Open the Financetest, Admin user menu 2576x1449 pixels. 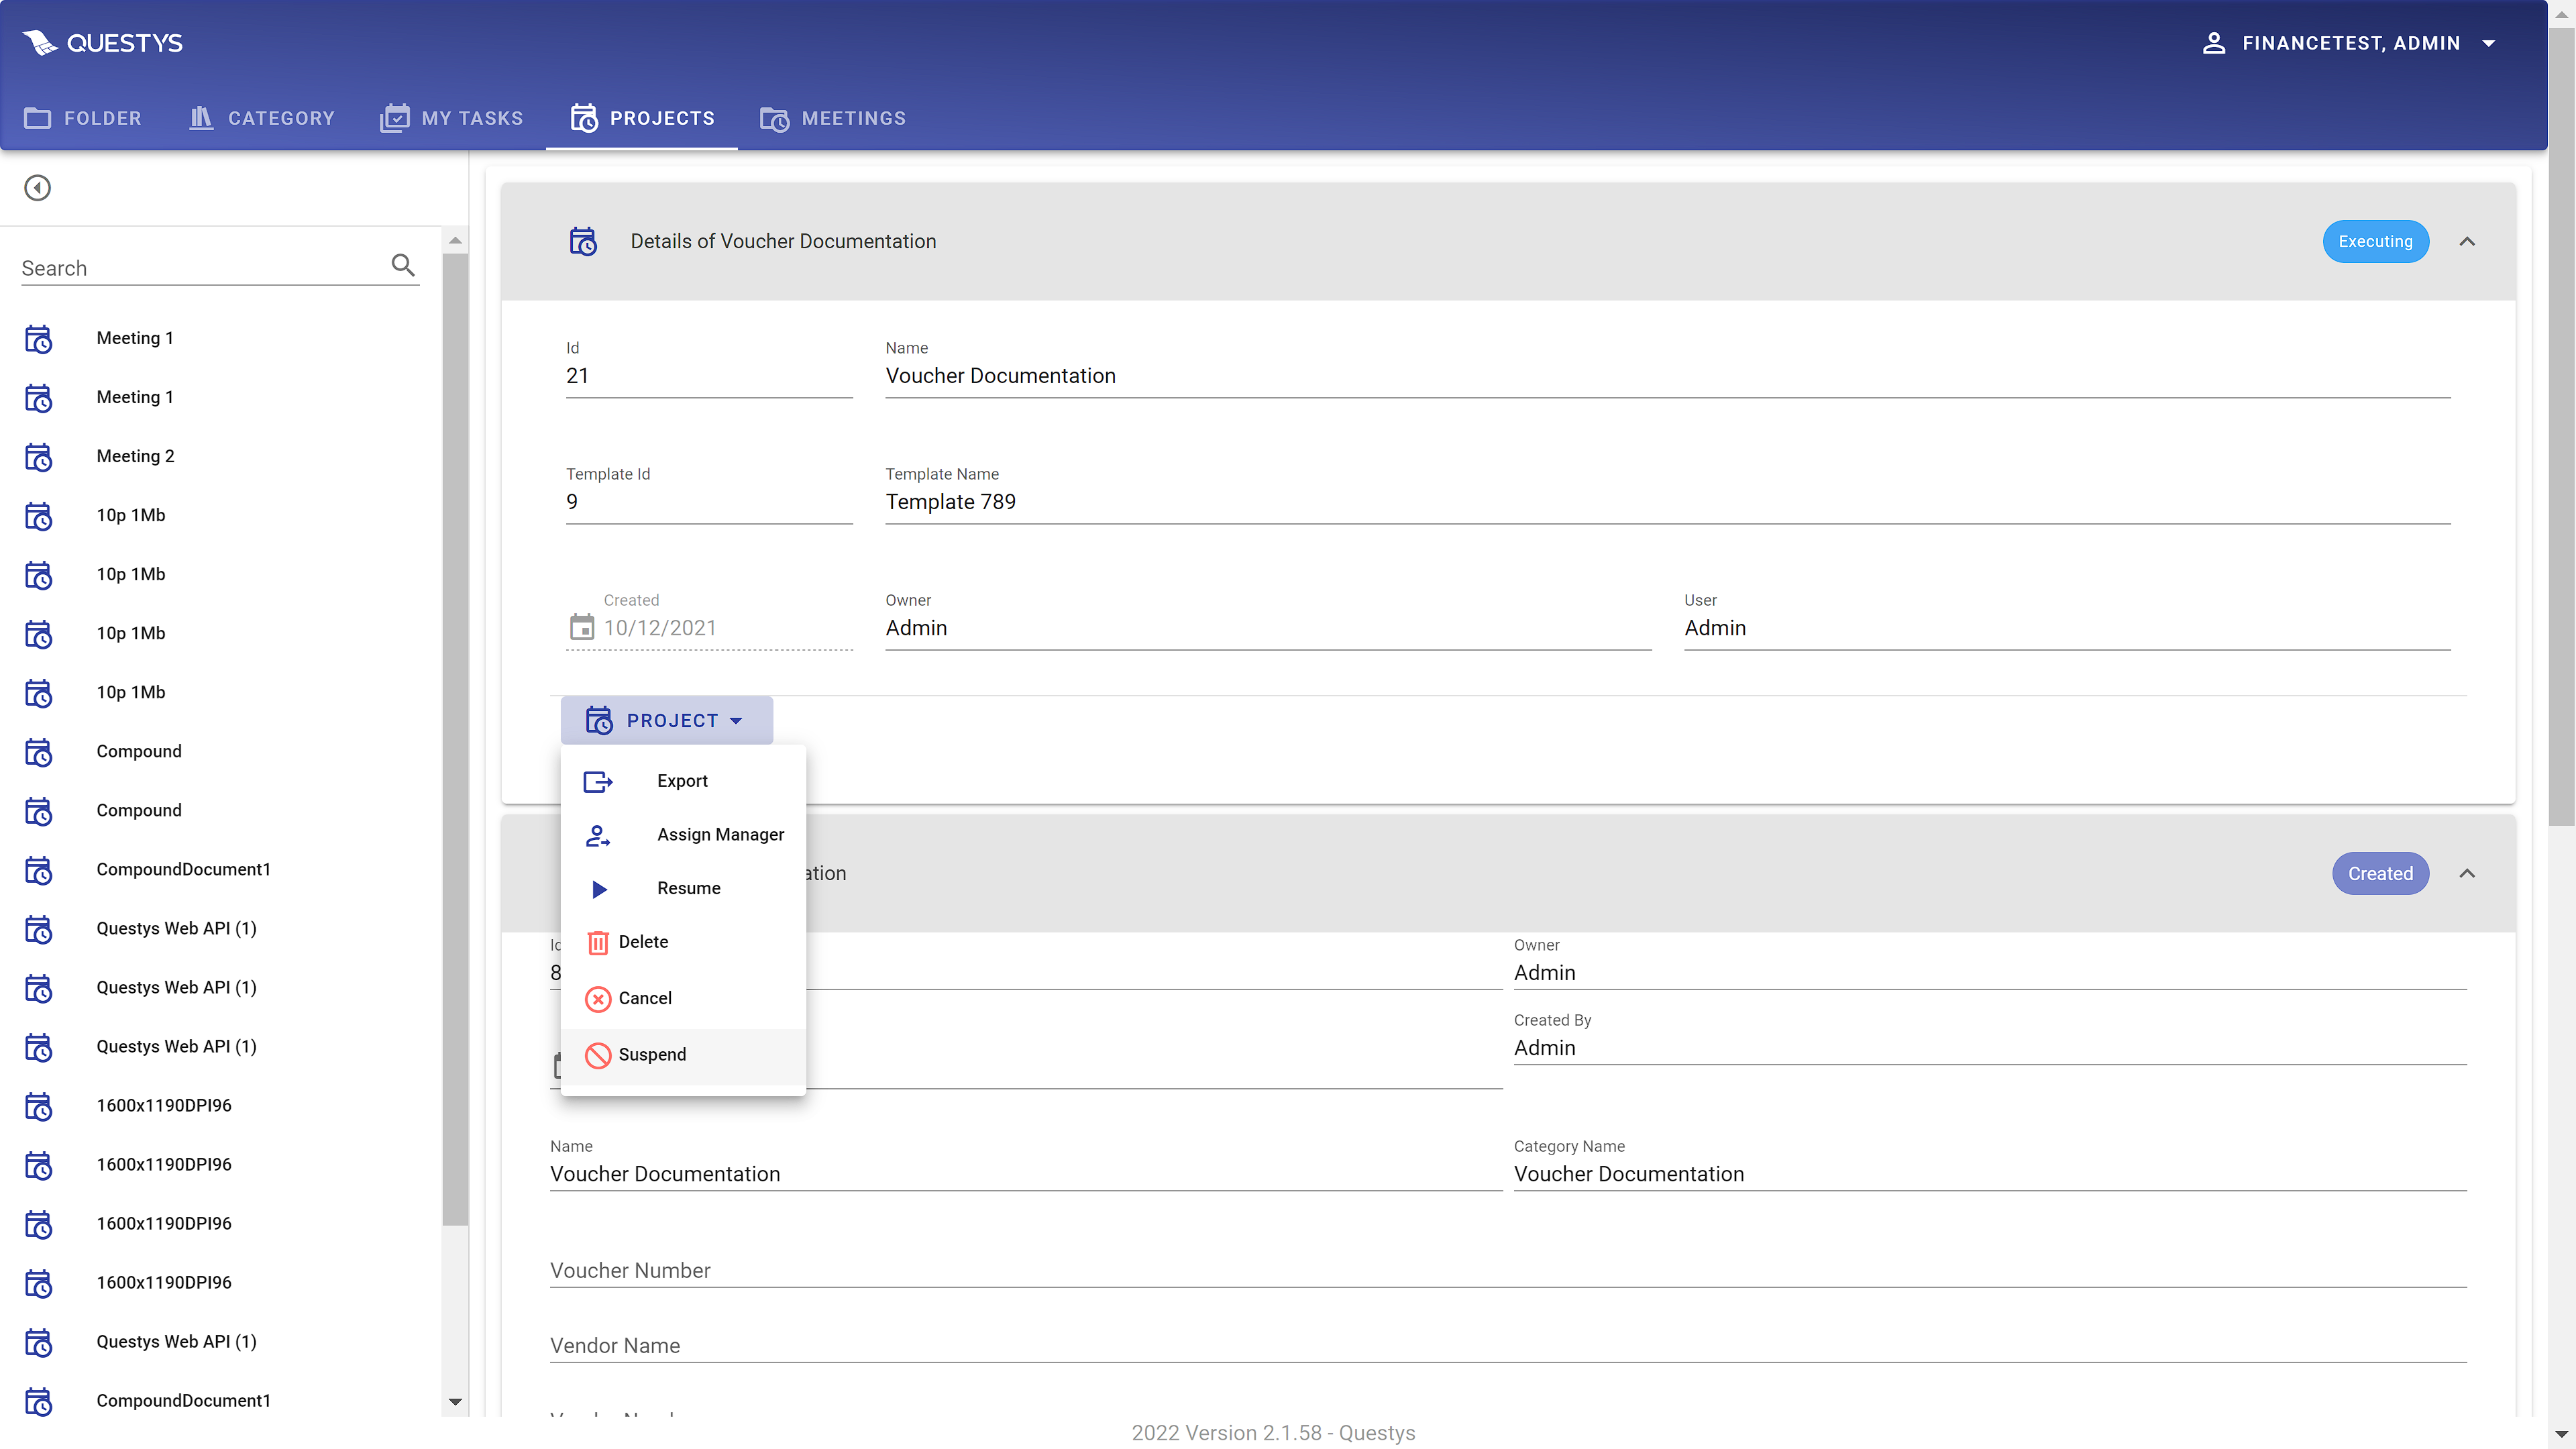(x=2350, y=43)
